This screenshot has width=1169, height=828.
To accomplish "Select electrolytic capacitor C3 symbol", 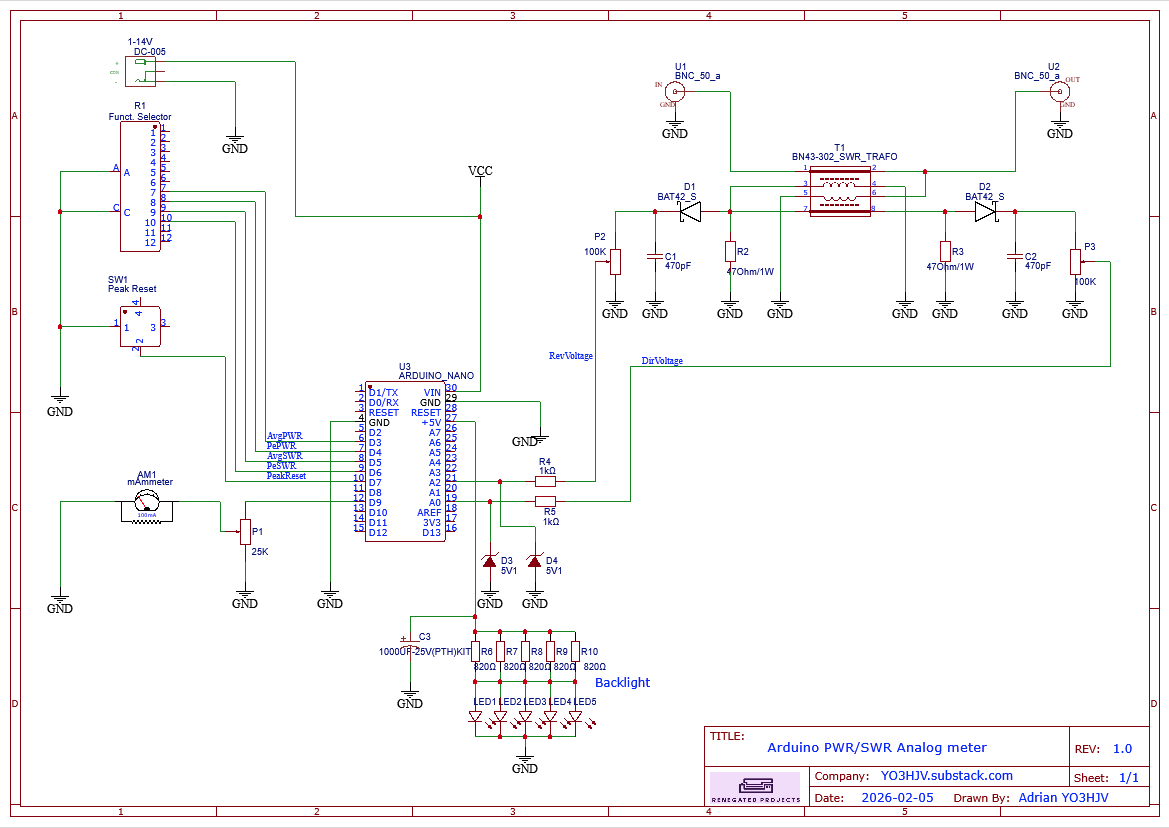I will tap(409, 641).
